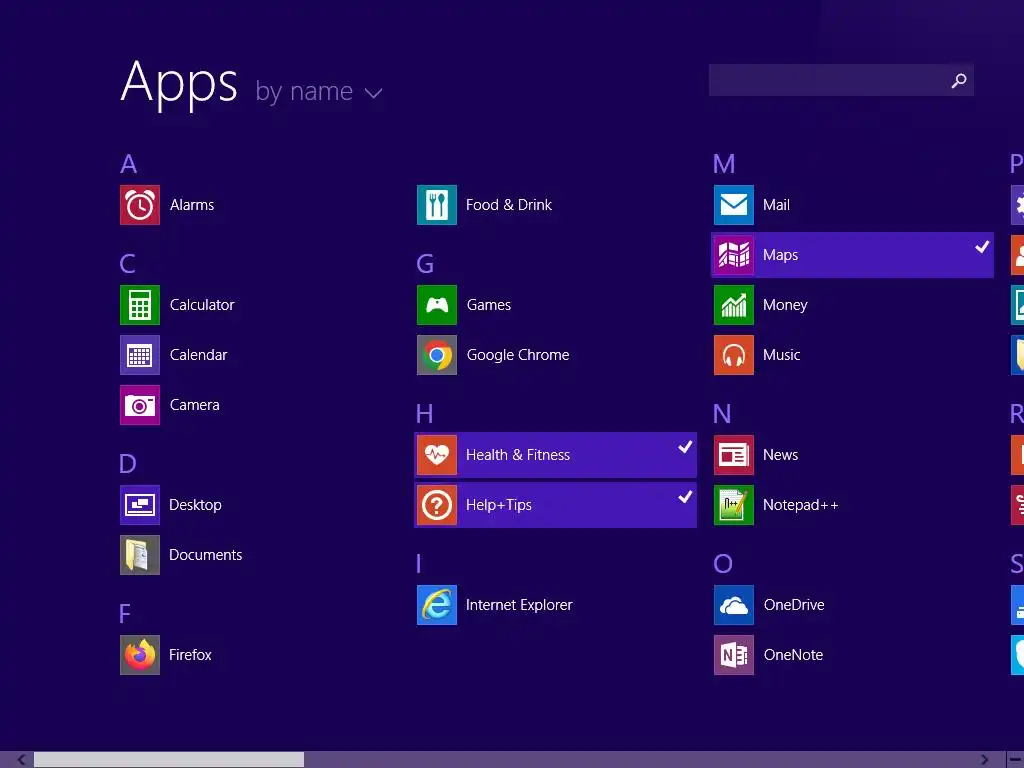Open the Alarms app icon
The image size is (1024, 768).
(140, 205)
